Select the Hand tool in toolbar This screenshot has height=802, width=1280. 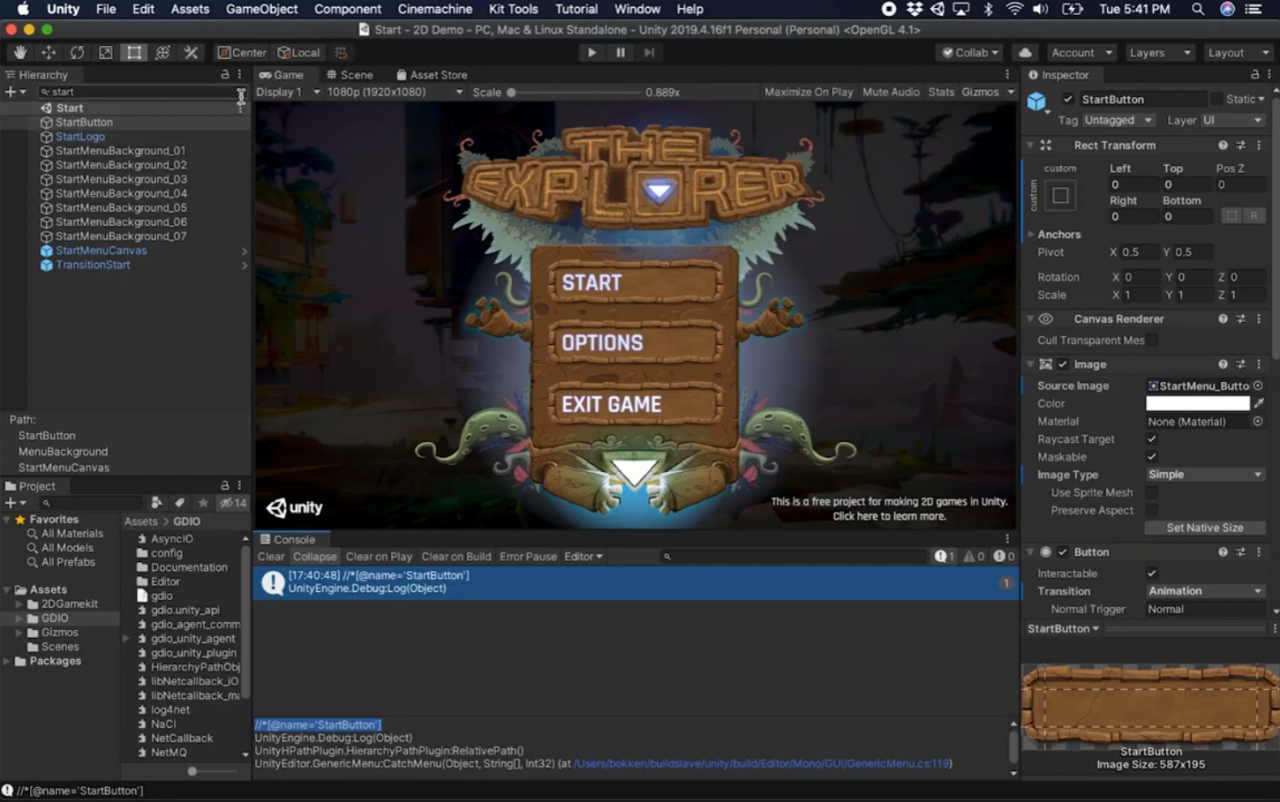pyautogui.click(x=20, y=53)
